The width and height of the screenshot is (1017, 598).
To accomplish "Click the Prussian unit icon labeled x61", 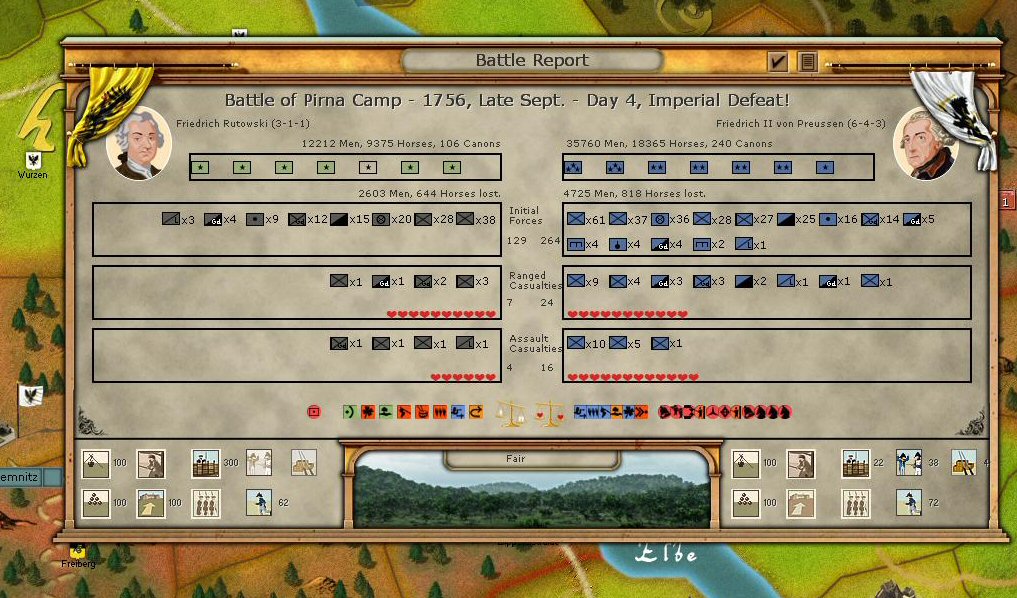I will coord(576,219).
